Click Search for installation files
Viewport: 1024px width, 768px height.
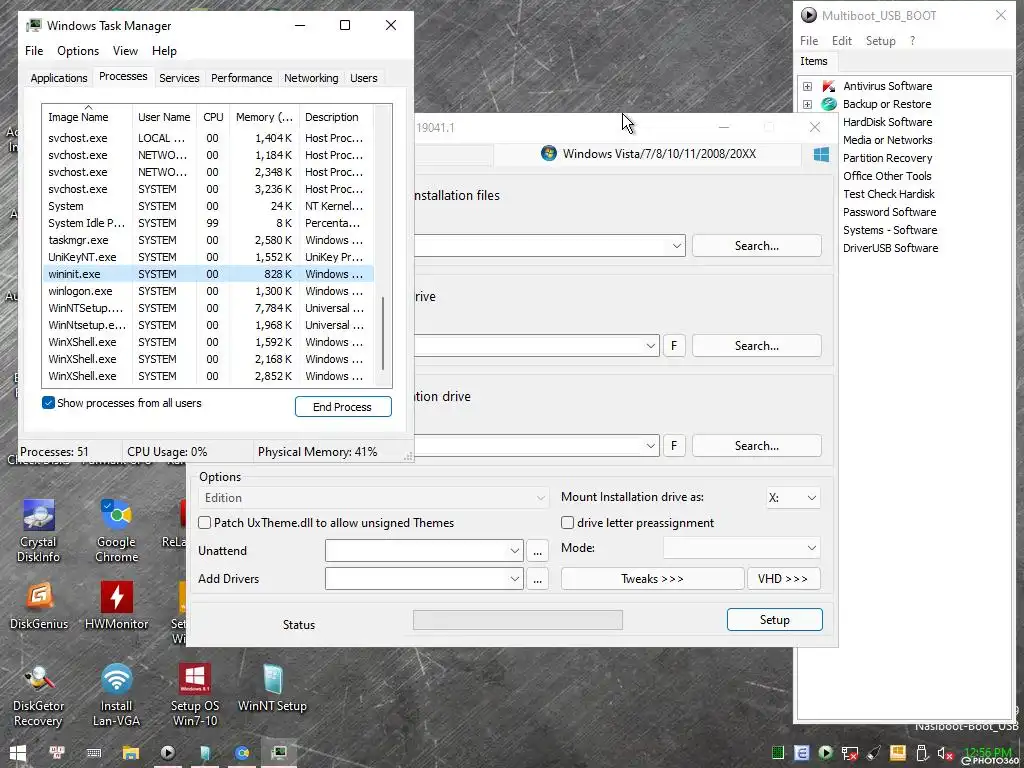(x=756, y=246)
